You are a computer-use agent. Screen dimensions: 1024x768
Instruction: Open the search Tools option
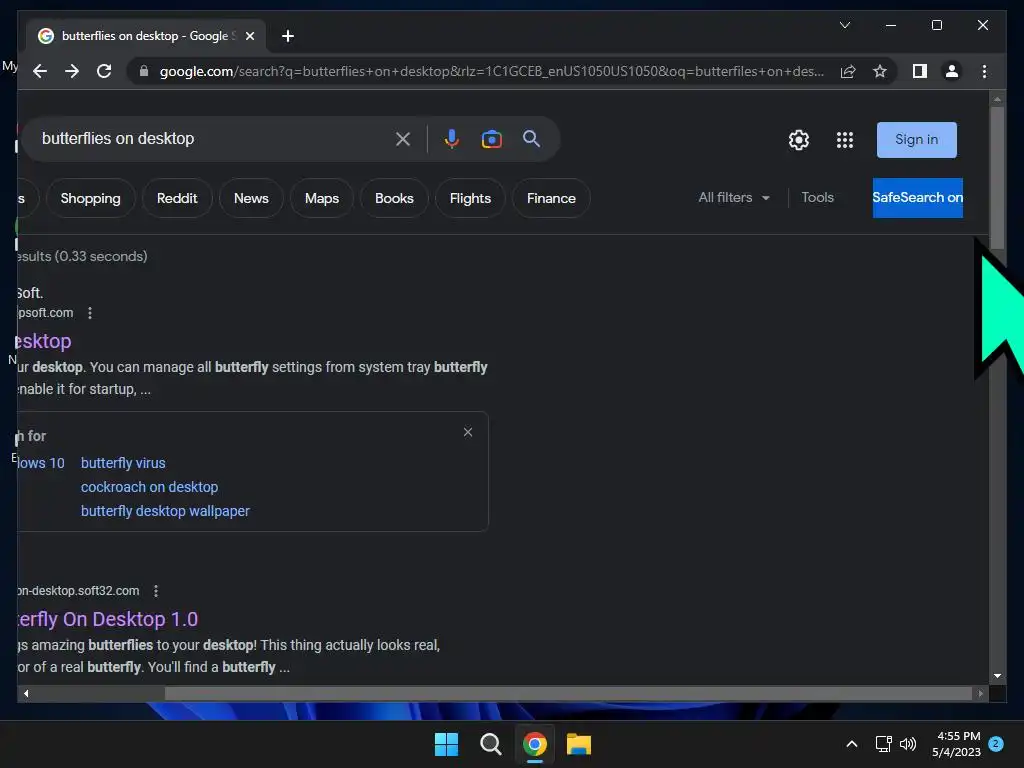[818, 197]
